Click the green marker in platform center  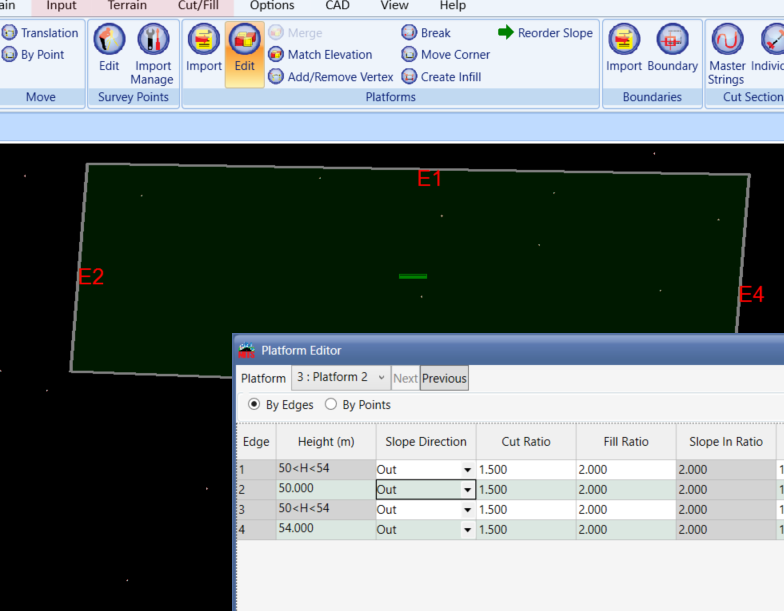413,276
